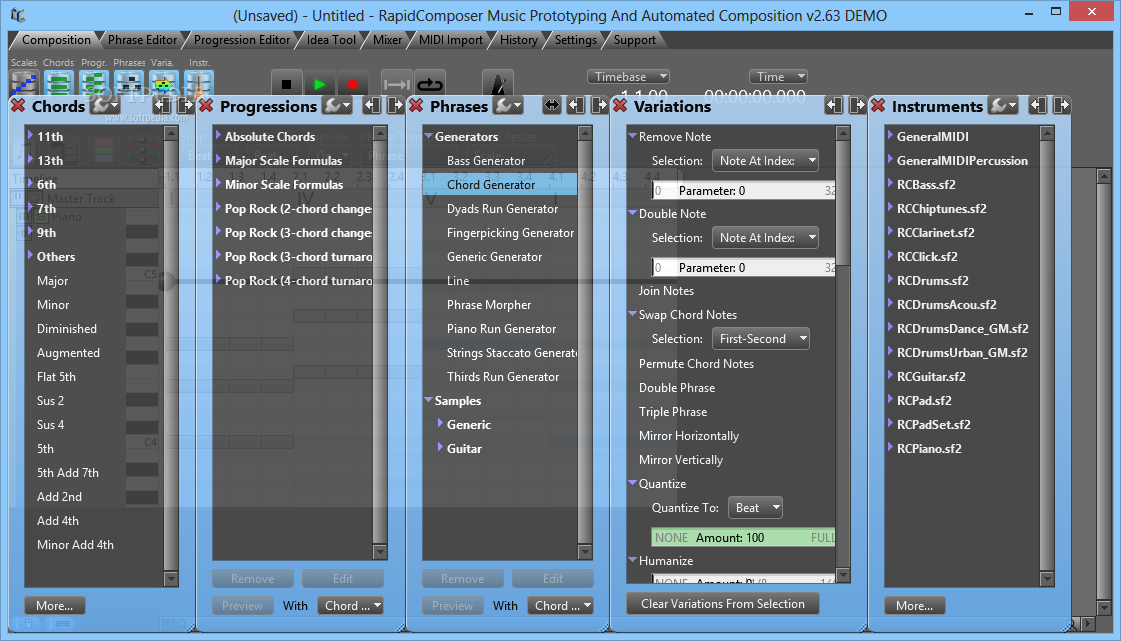
Task: Collapse the Quantize variation section
Action: click(632, 483)
